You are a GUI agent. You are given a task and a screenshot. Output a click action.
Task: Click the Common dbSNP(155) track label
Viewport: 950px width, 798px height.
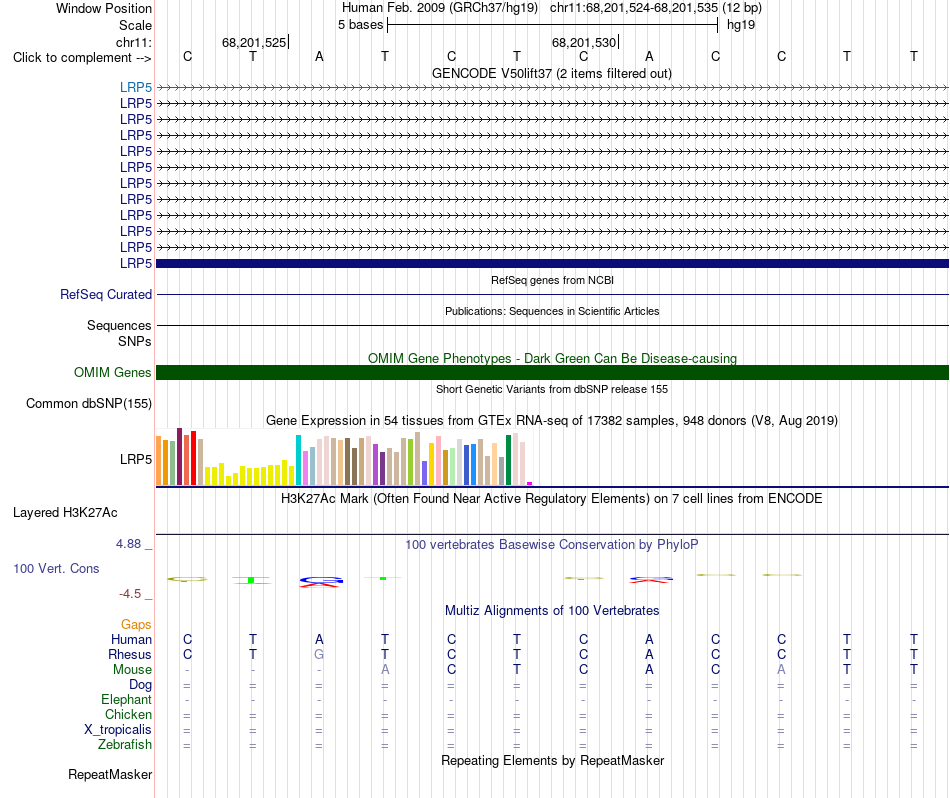89,404
